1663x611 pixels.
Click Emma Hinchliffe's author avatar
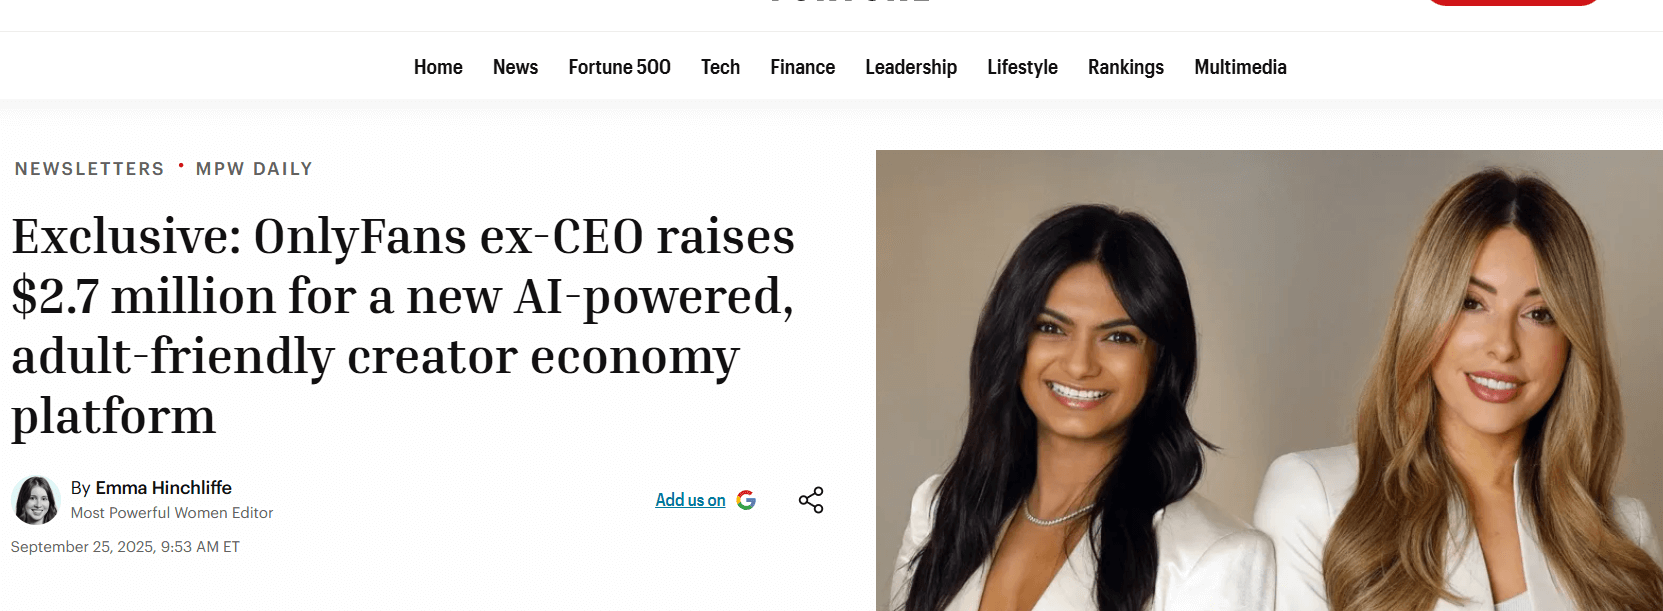coord(36,500)
